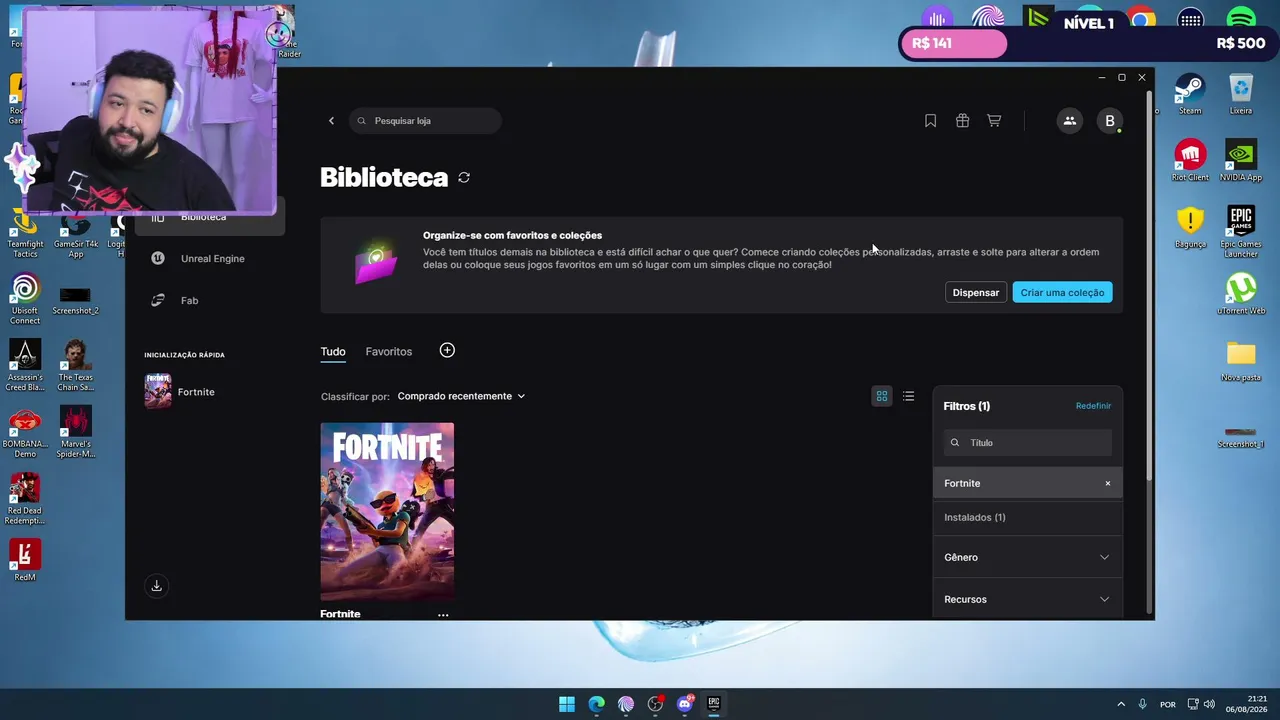The image size is (1280, 720).
Task: Open the downloads icon in the sidebar
Action: (156, 586)
